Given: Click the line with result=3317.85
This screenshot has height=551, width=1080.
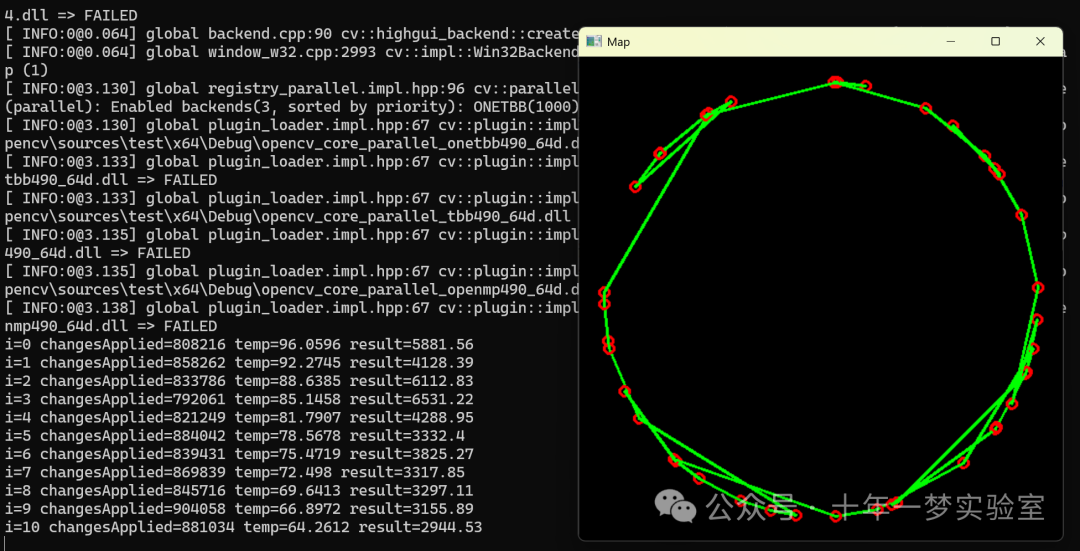Looking at the screenshot, I should (x=235, y=472).
